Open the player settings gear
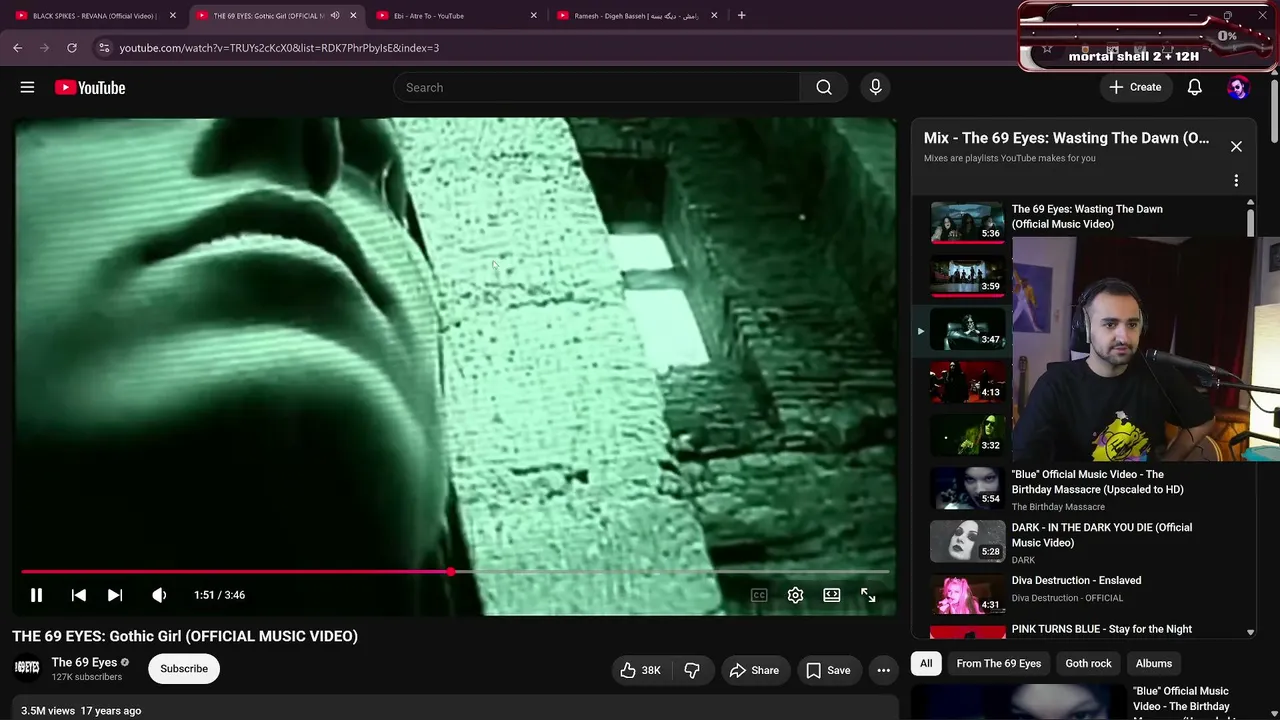Viewport: 1280px width, 720px height. (x=795, y=595)
